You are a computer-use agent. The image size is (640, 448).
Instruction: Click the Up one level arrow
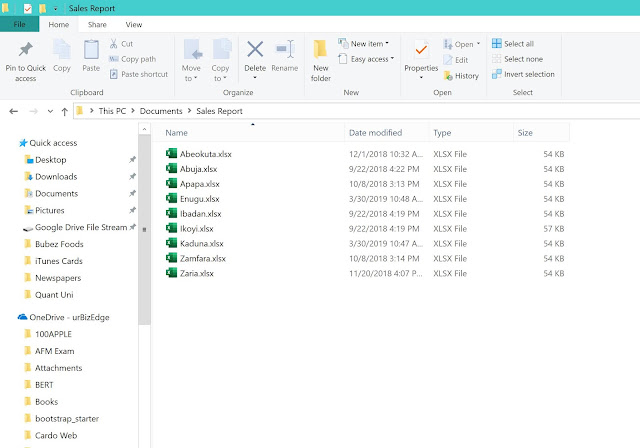click(x=64, y=111)
